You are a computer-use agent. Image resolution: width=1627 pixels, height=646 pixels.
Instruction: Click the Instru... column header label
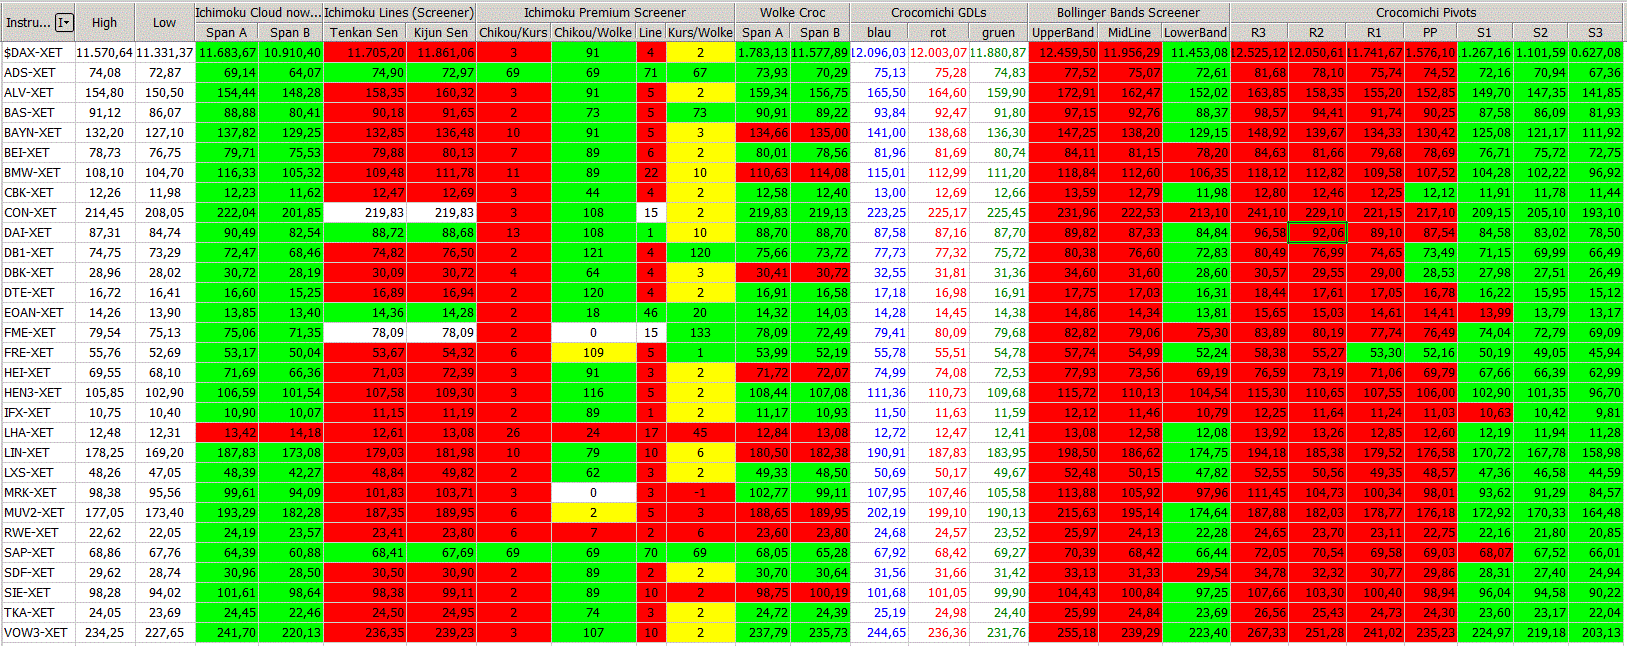click(x=28, y=22)
